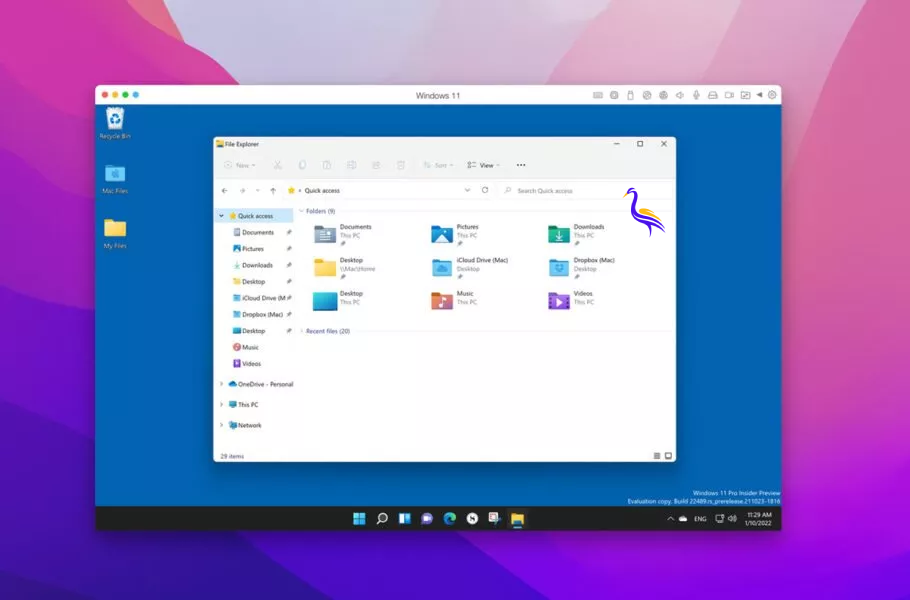Open the Parallels settings gear in the title bar
The width and height of the screenshot is (910, 600).
point(772,95)
